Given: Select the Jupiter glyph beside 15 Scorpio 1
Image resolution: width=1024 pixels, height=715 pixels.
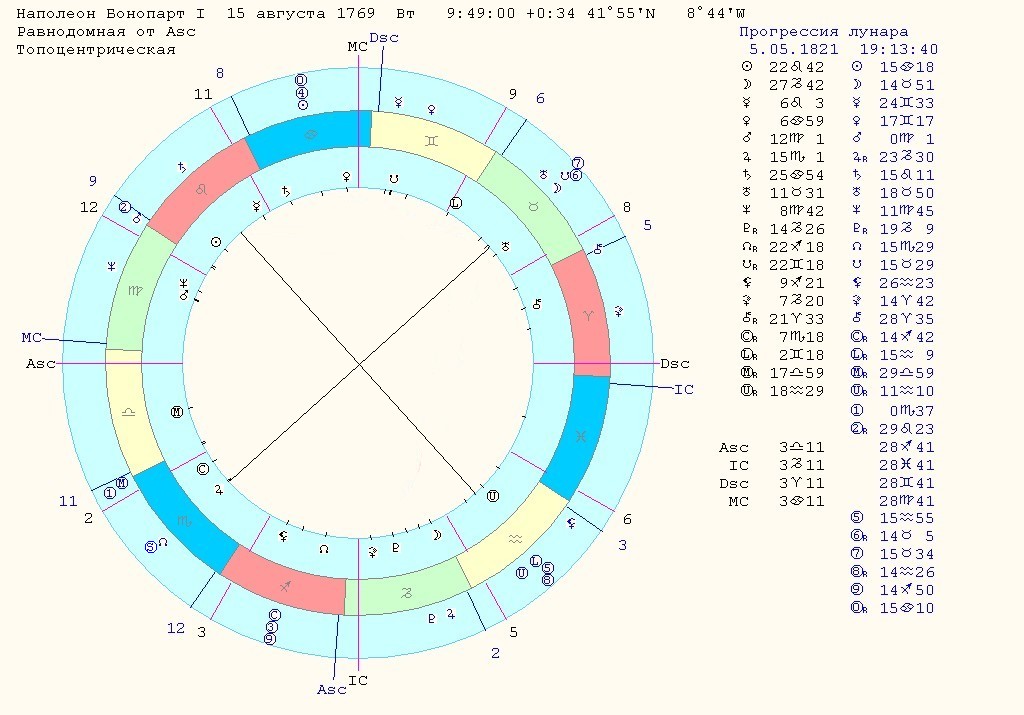Looking at the screenshot, I should [x=747, y=157].
